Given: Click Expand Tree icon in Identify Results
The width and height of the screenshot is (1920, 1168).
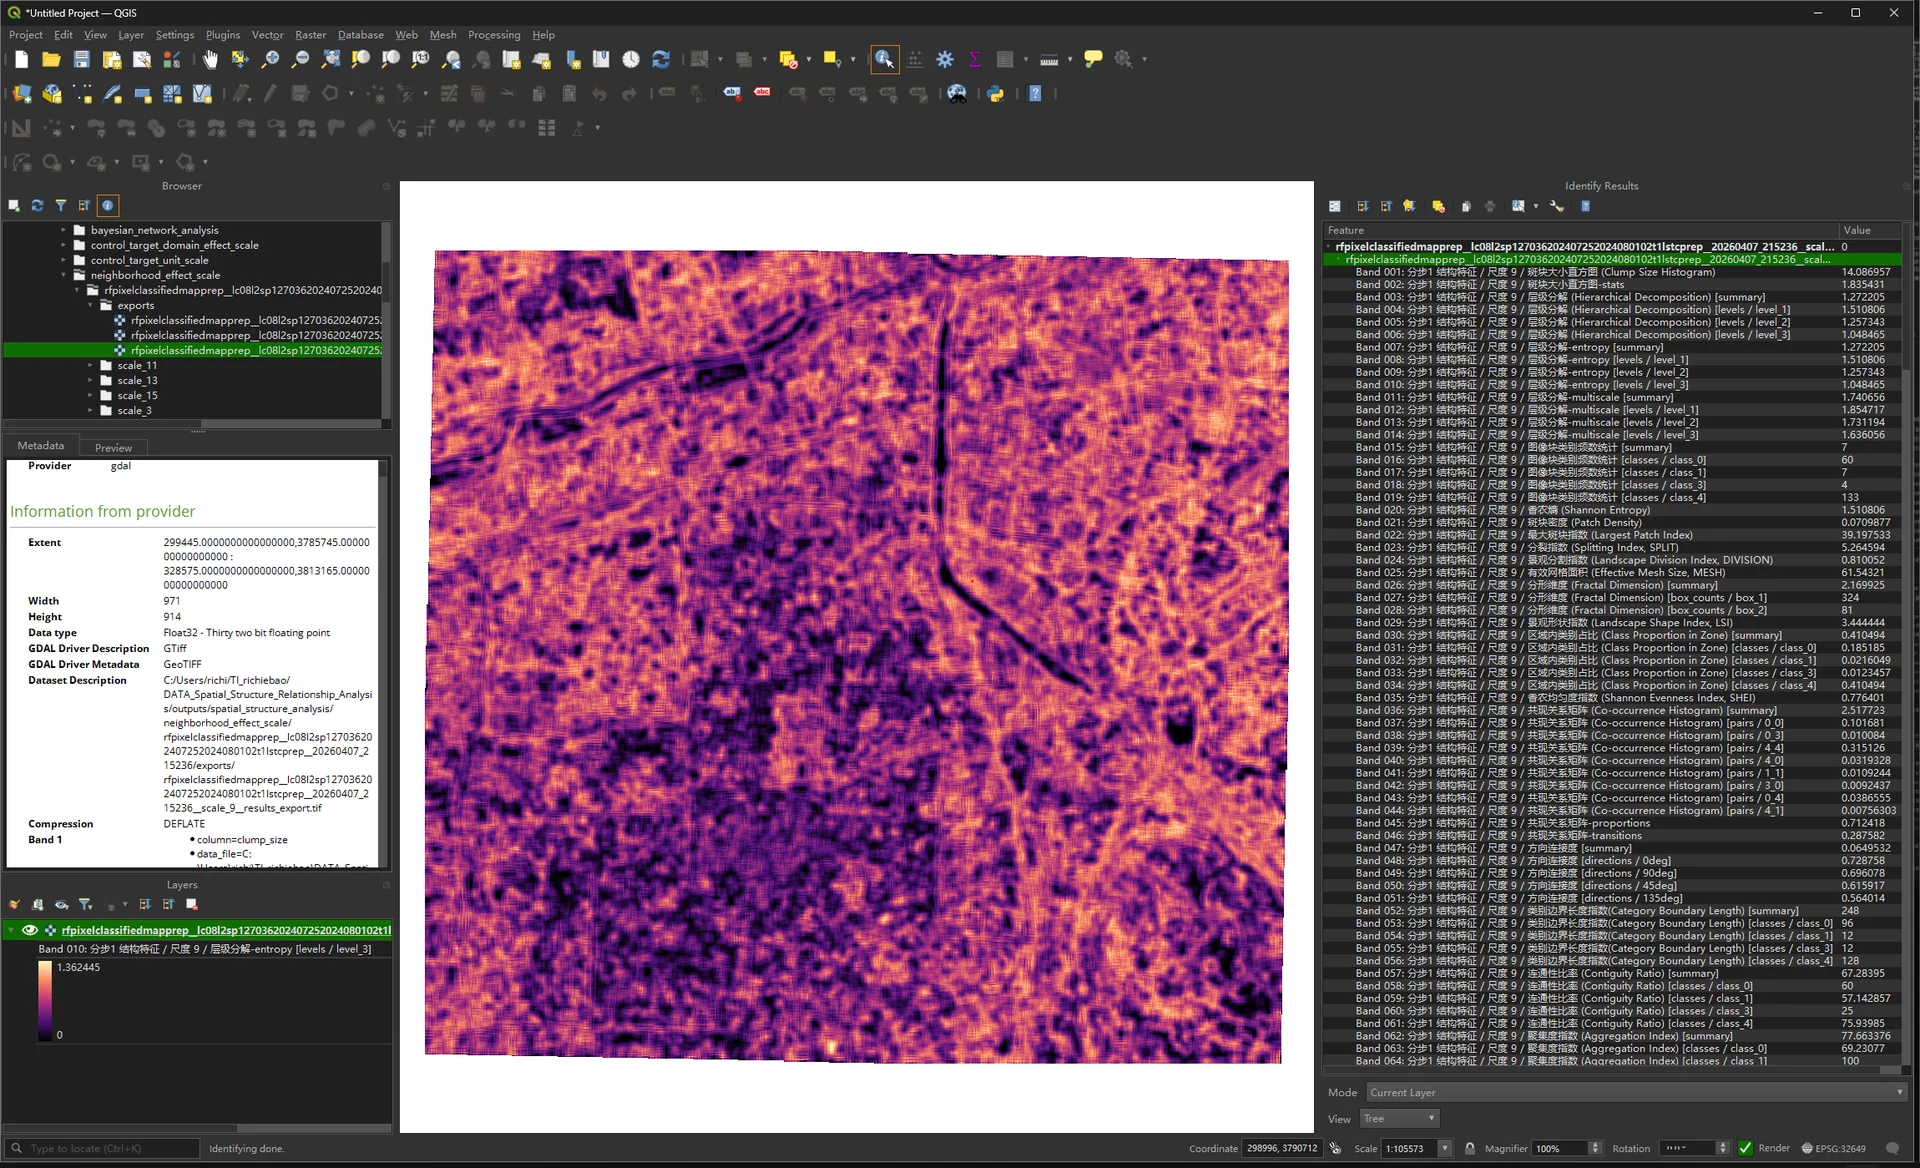Looking at the screenshot, I should pyautogui.click(x=1362, y=207).
